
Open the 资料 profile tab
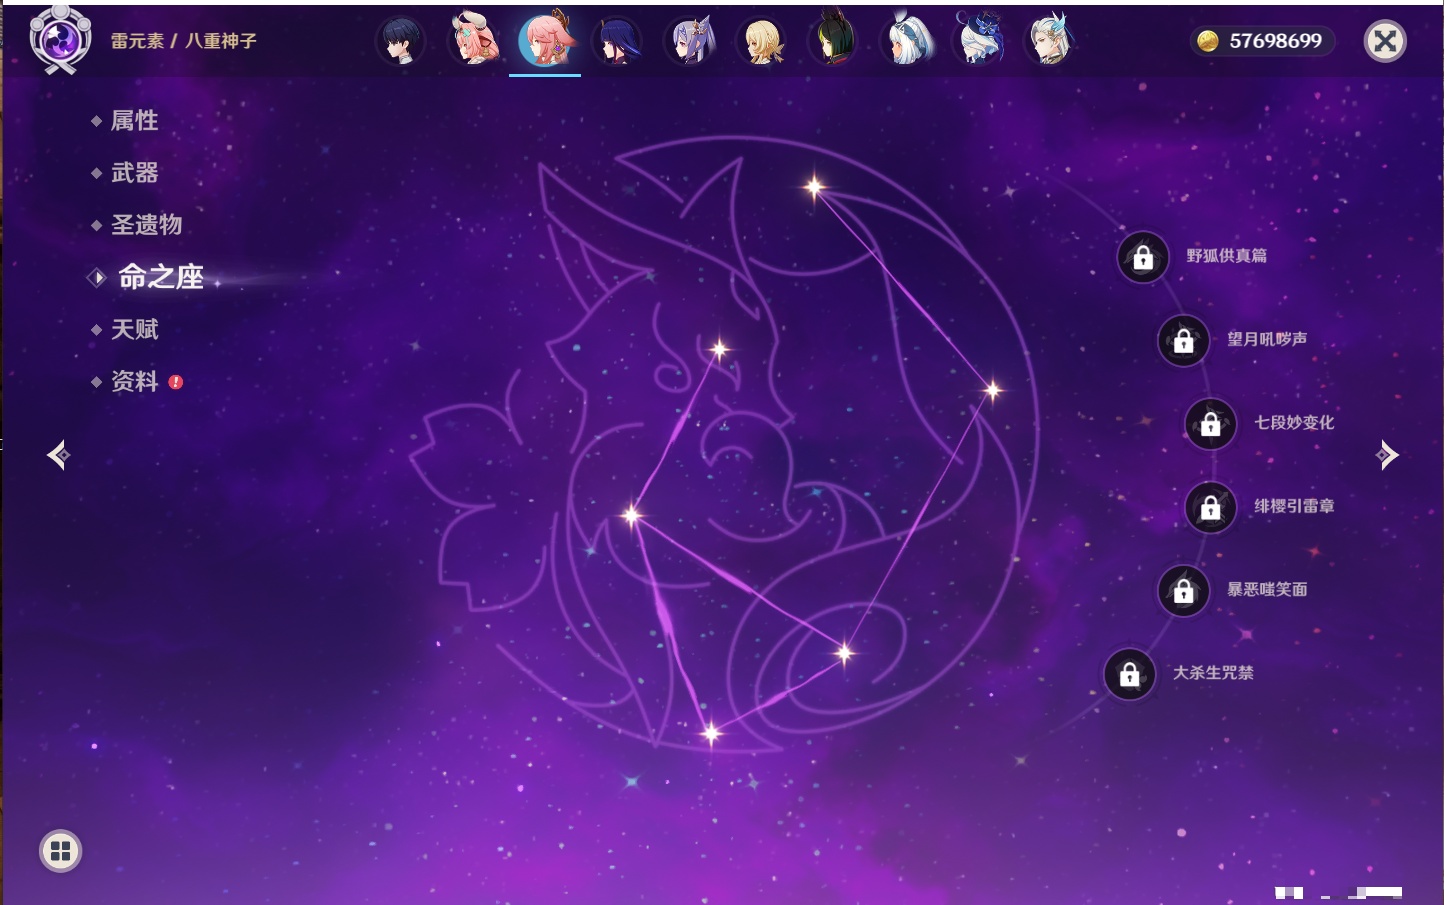(134, 381)
